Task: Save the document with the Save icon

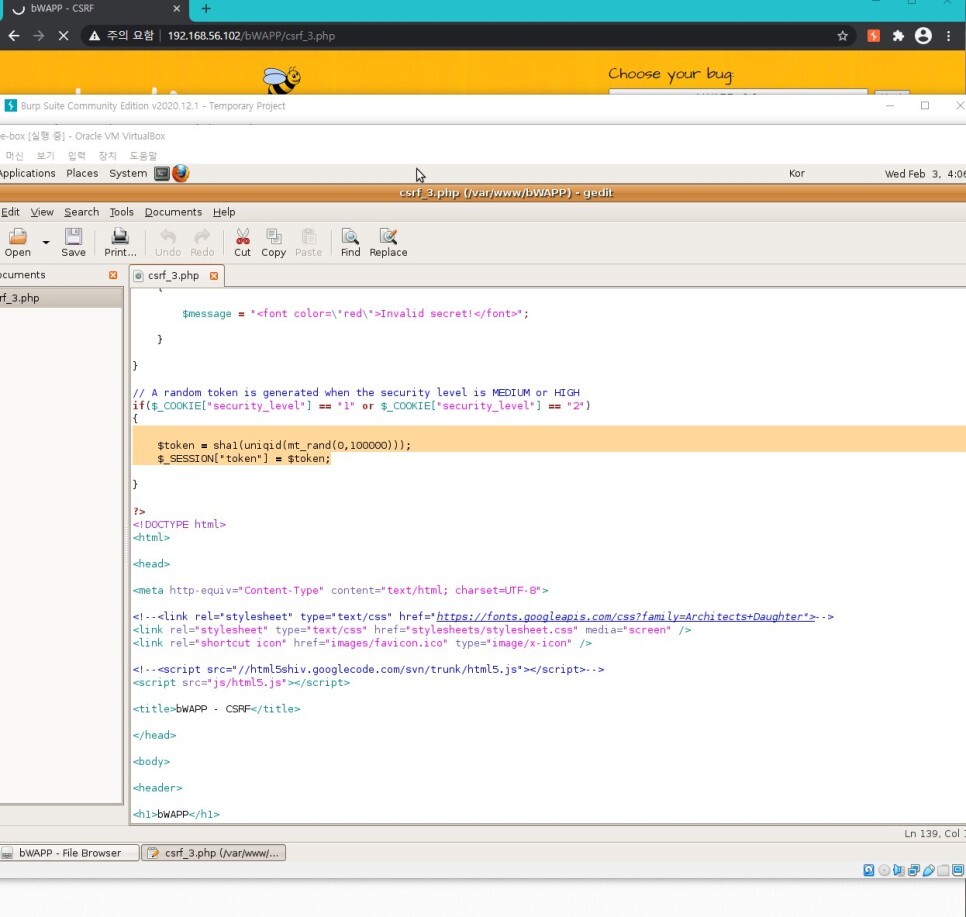Action: (x=73, y=242)
